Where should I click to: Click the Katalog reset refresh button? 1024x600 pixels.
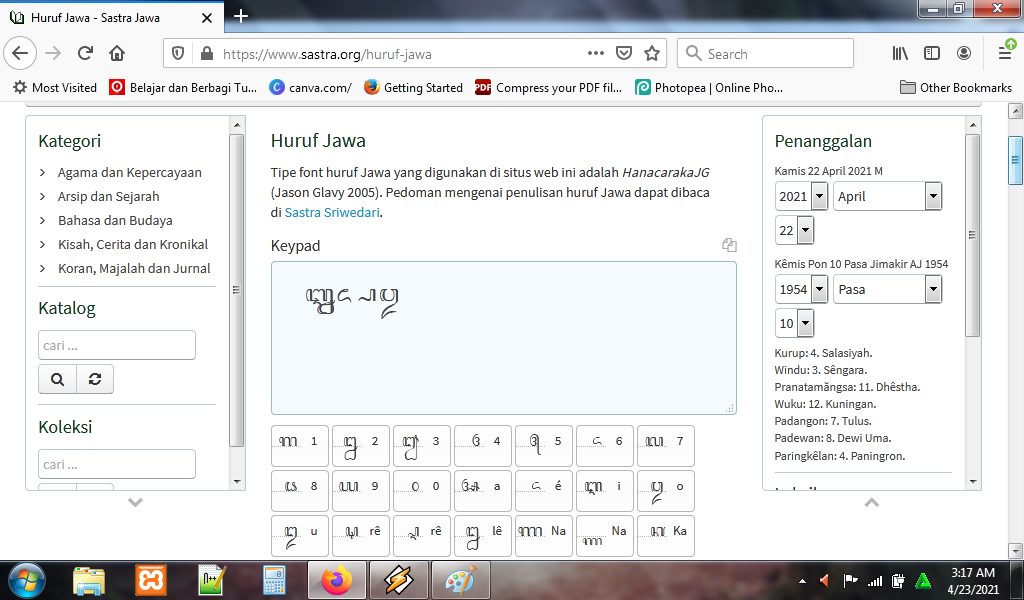click(95, 379)
